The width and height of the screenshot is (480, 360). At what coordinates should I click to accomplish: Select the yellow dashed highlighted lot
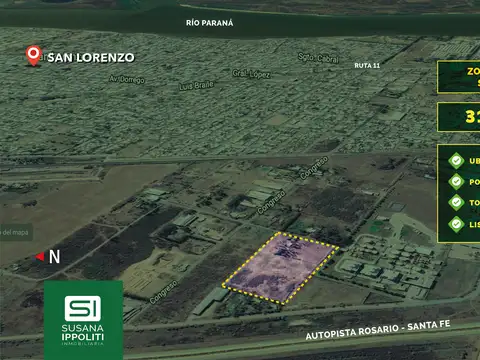(281, 269)
